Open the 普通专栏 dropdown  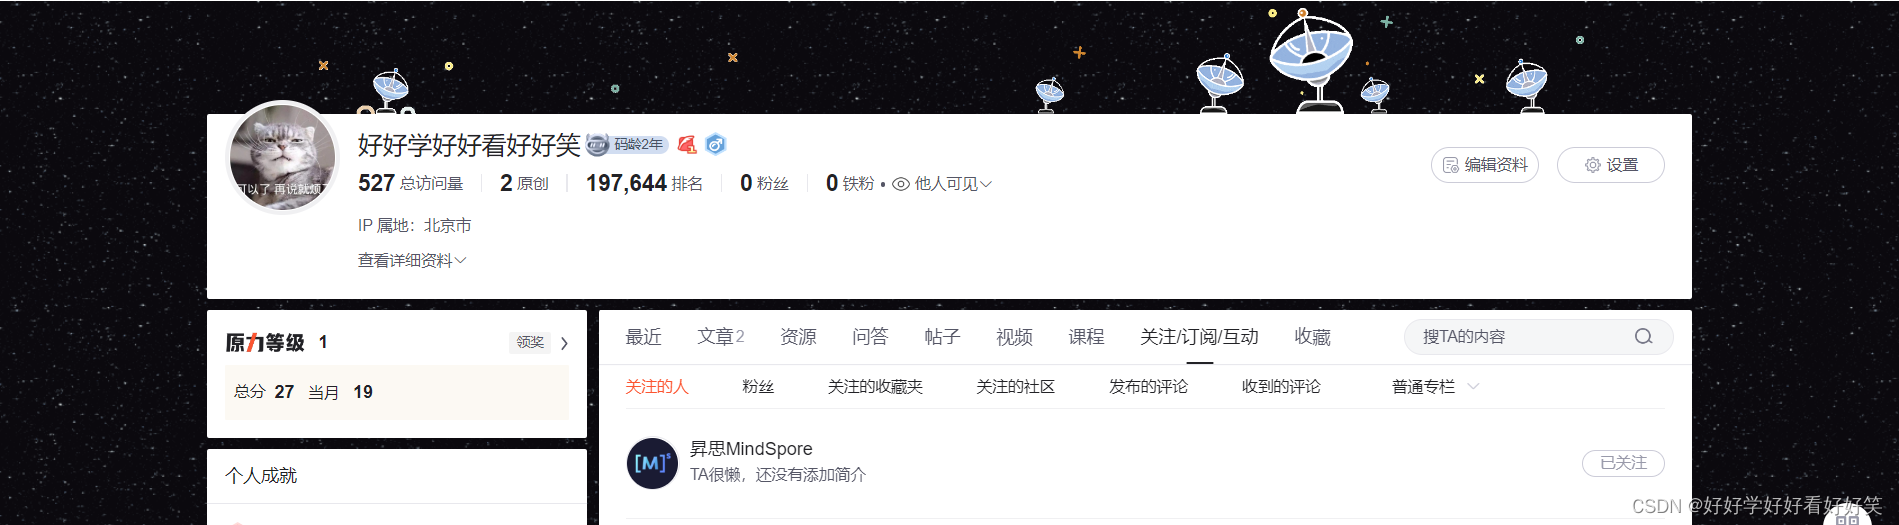coord(1435,387)
